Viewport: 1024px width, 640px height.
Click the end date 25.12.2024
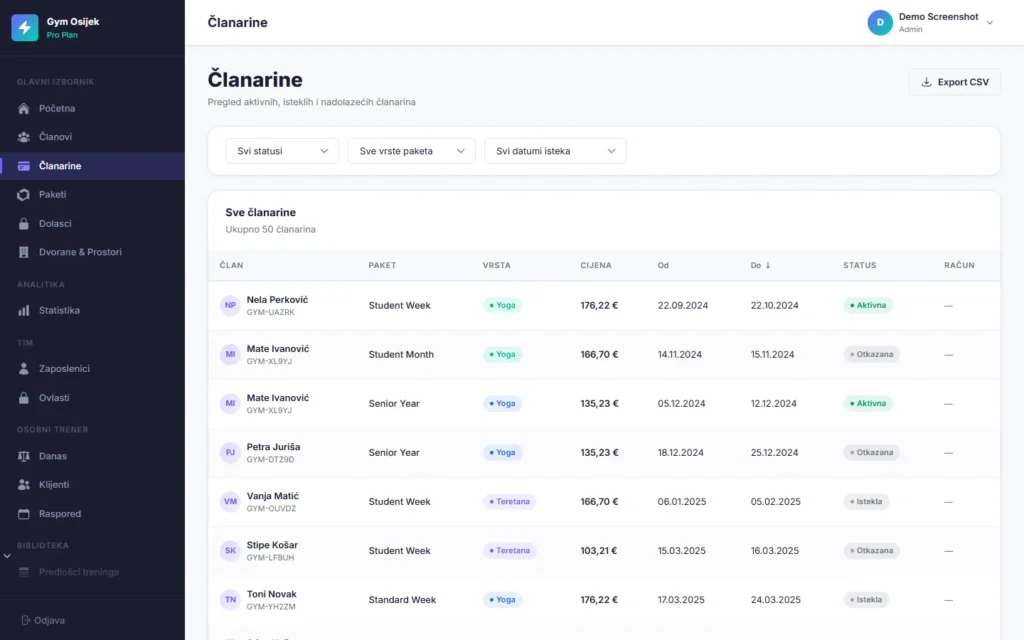[x=775, y=453]
